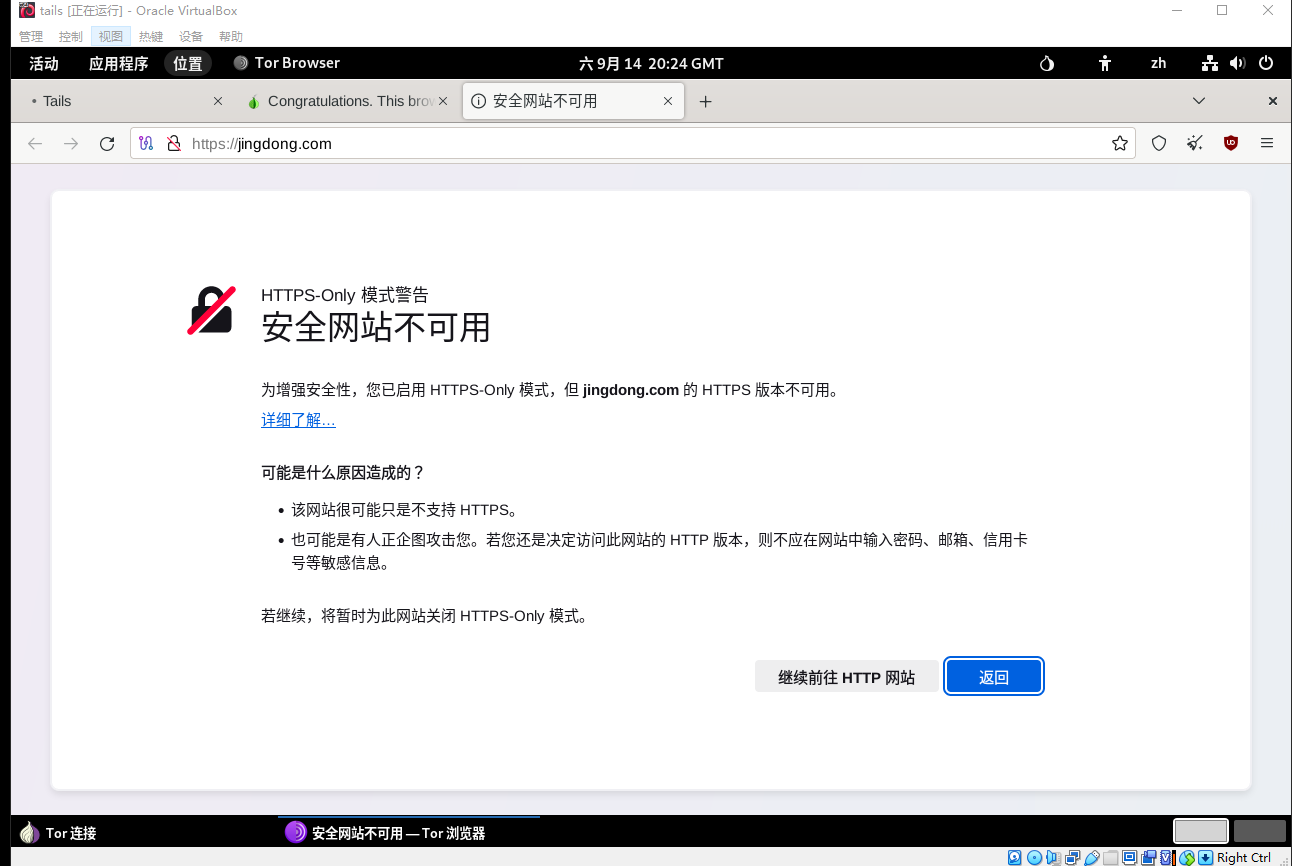Viewport: 1292px width, 866px height.
Task: Click VirtualBox hard disk status icon
Action: coord(1014,857)
